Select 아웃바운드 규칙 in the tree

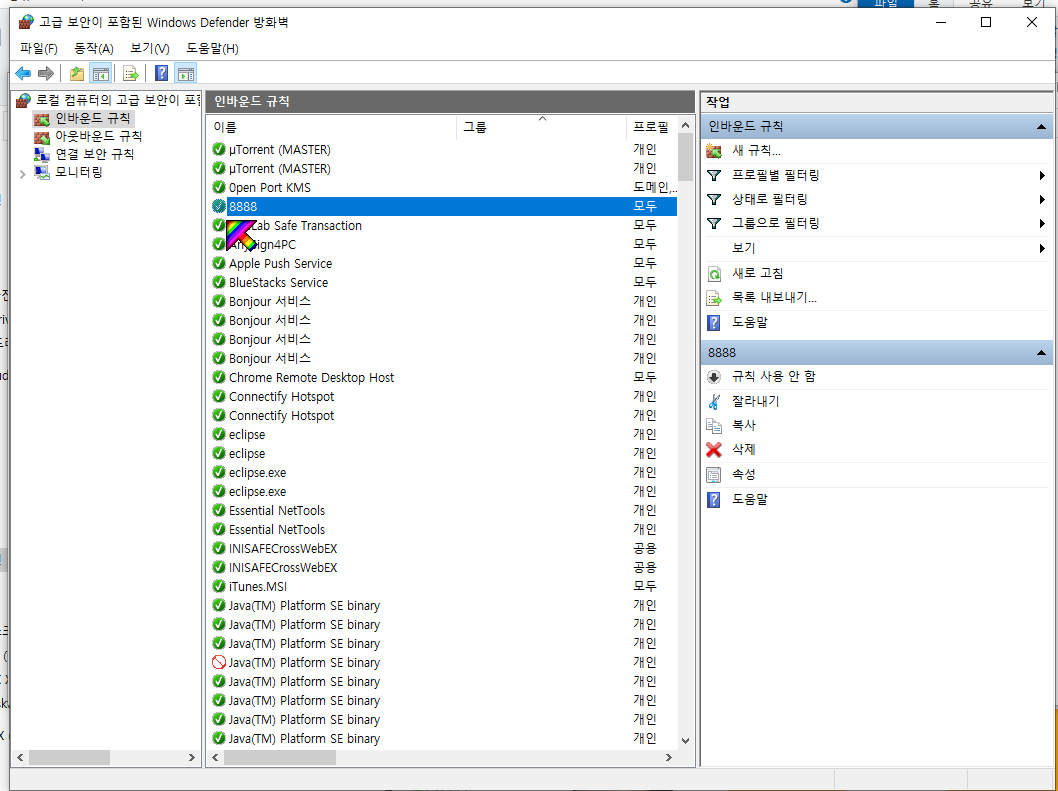99,136
